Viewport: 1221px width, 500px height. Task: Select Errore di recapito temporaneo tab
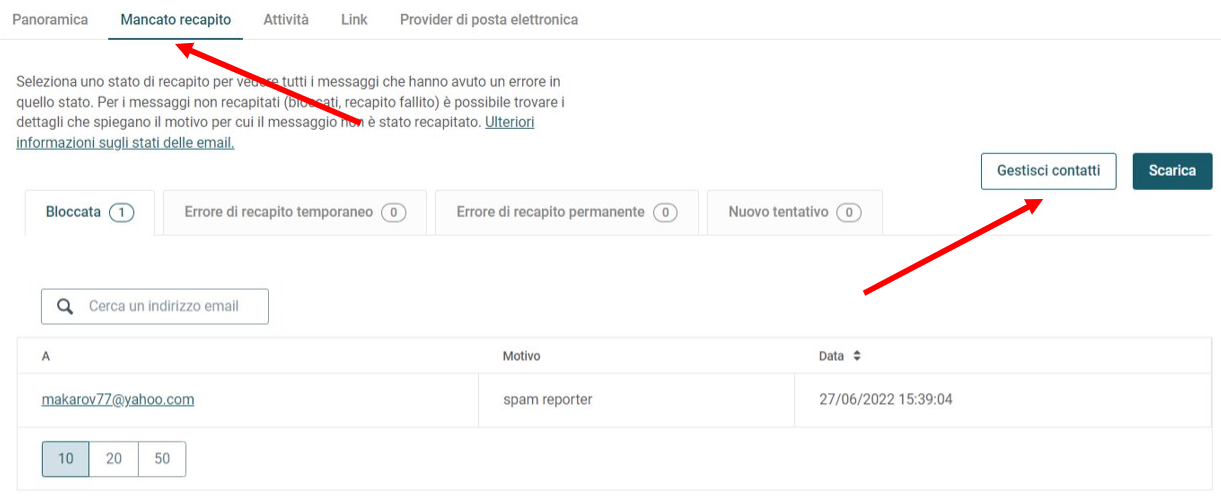295,213
